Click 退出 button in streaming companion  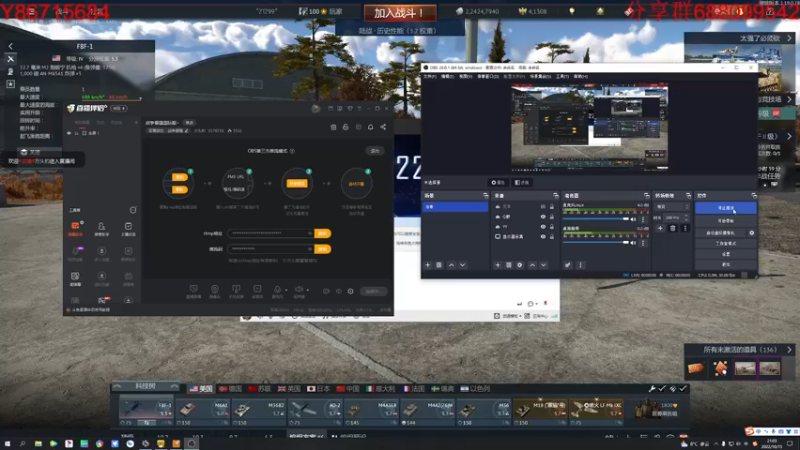click(x=375, y=151)
